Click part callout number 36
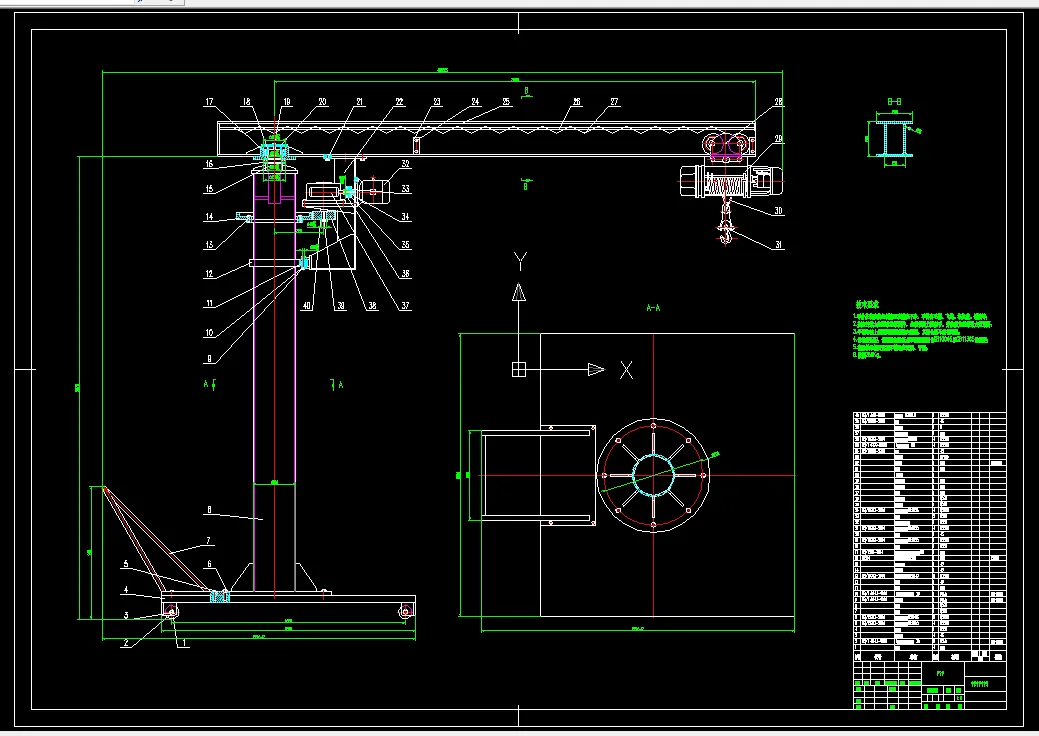The width and height of the screenshot is (1039, 736). point(406,274)
